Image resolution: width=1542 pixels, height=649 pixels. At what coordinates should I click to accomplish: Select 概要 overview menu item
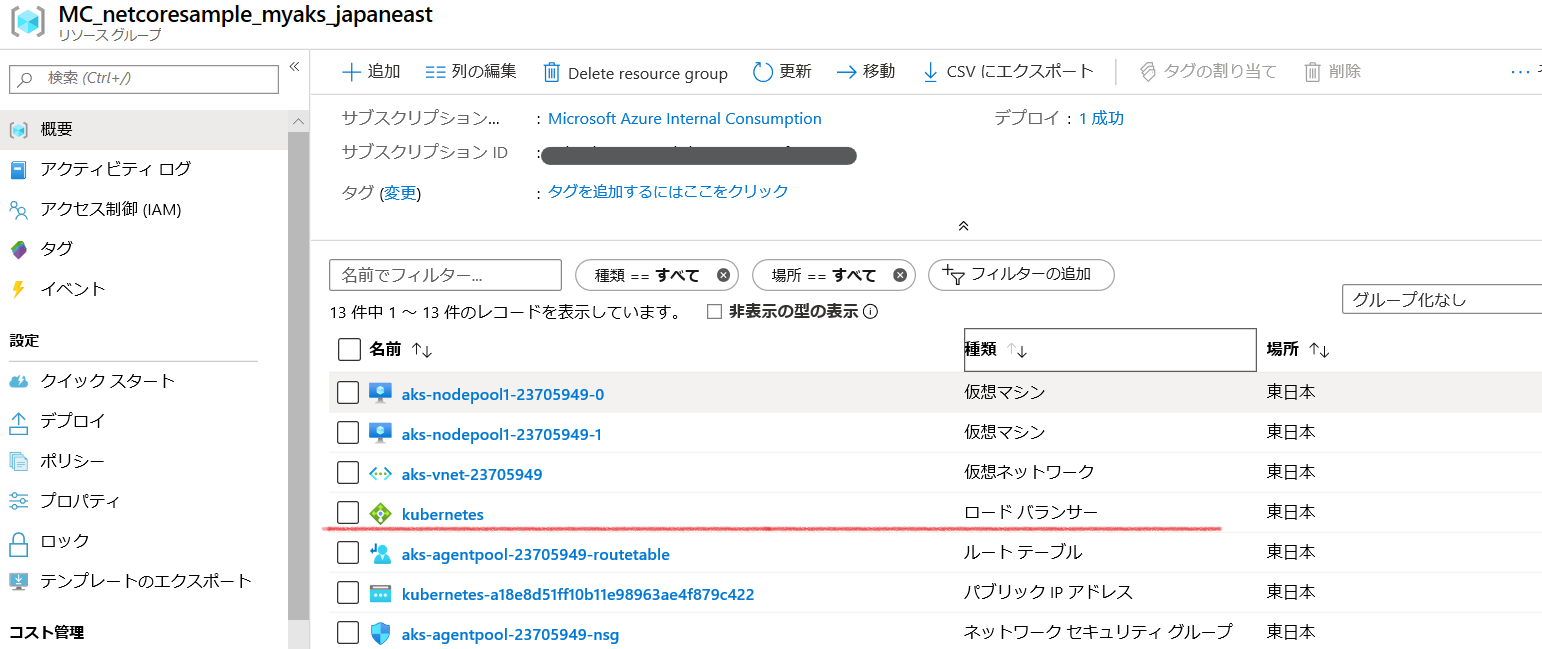pos(144,130)
